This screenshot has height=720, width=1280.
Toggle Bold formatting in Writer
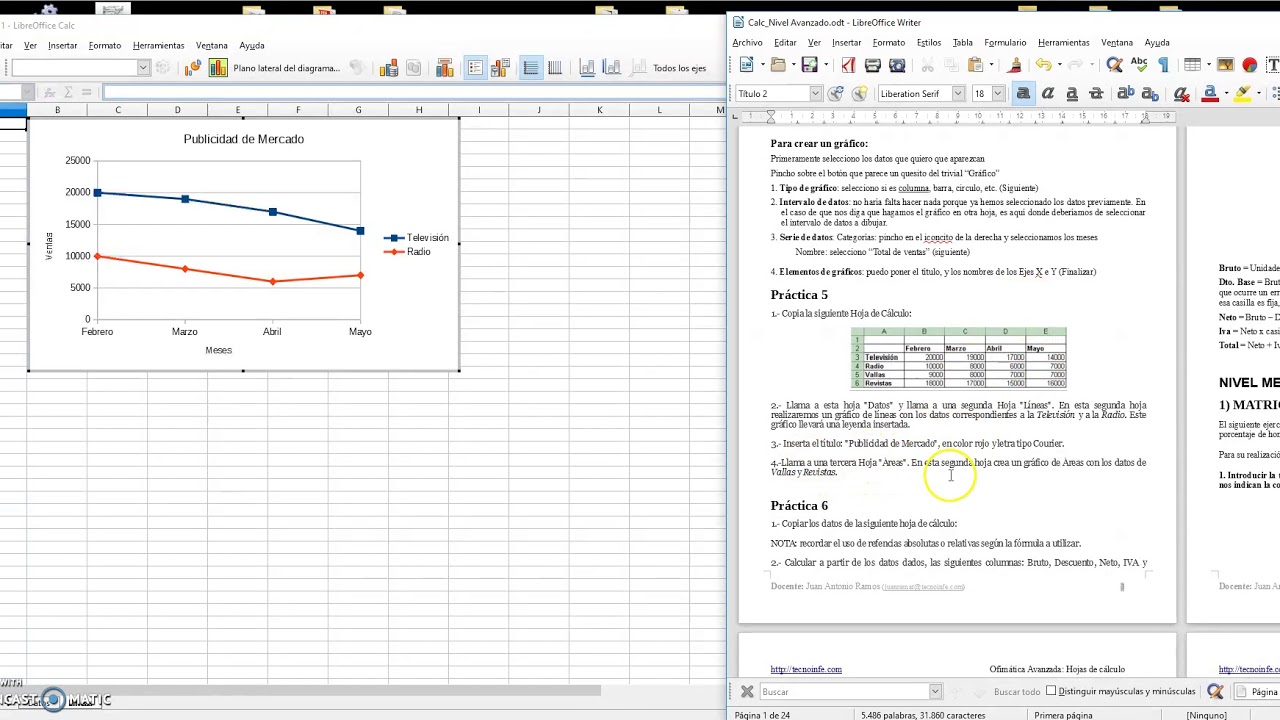[1023, 94]
